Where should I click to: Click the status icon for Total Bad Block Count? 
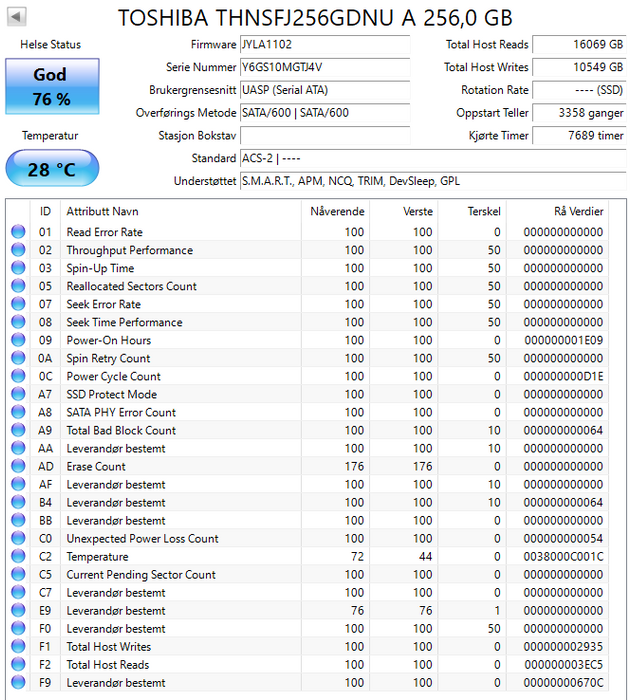point(18,430)
